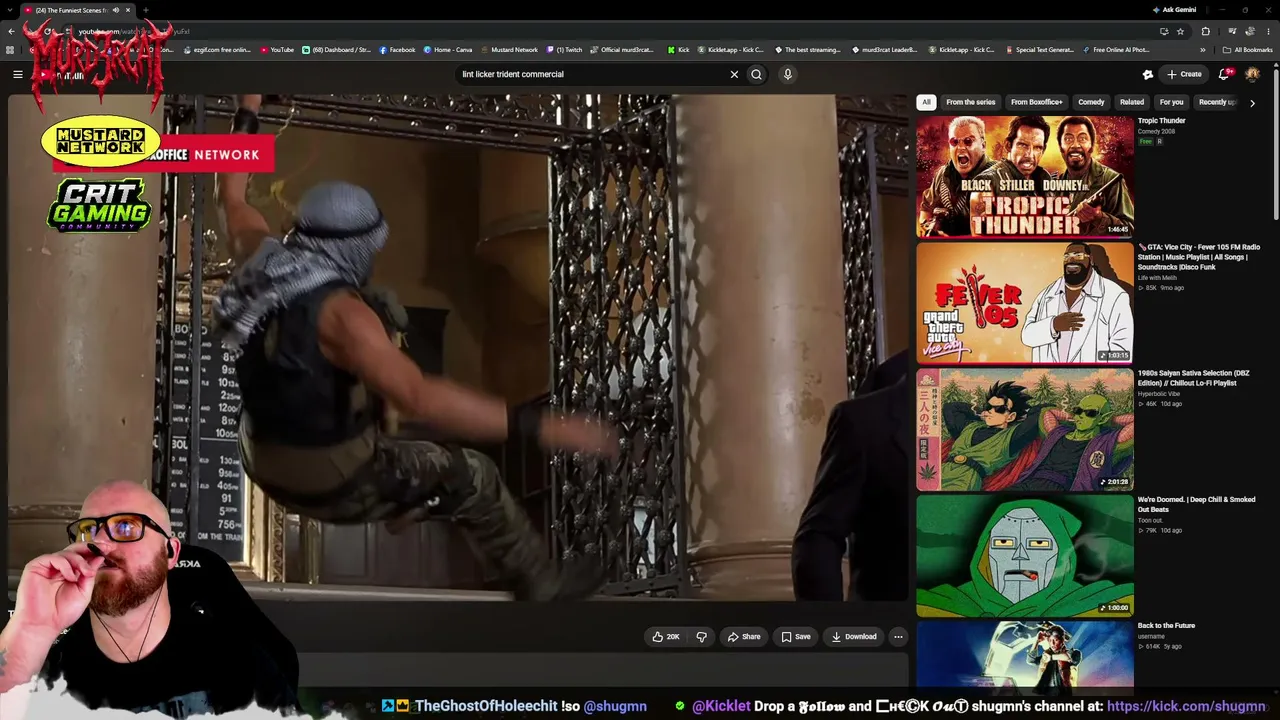The height and width of the screenshot is (720, 1280).
Task: Click Ask Gemini in the title bar
Action: (1175, 10)
